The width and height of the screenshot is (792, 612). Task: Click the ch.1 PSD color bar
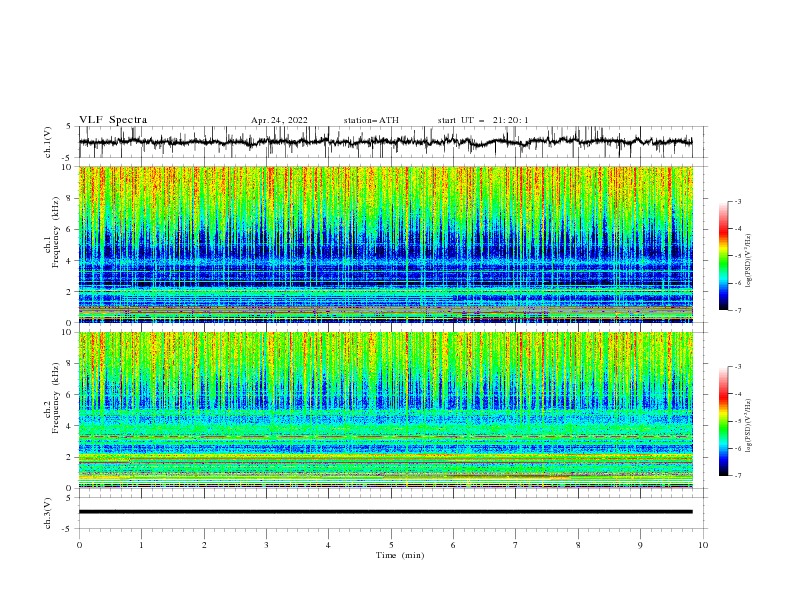[723, 256]
